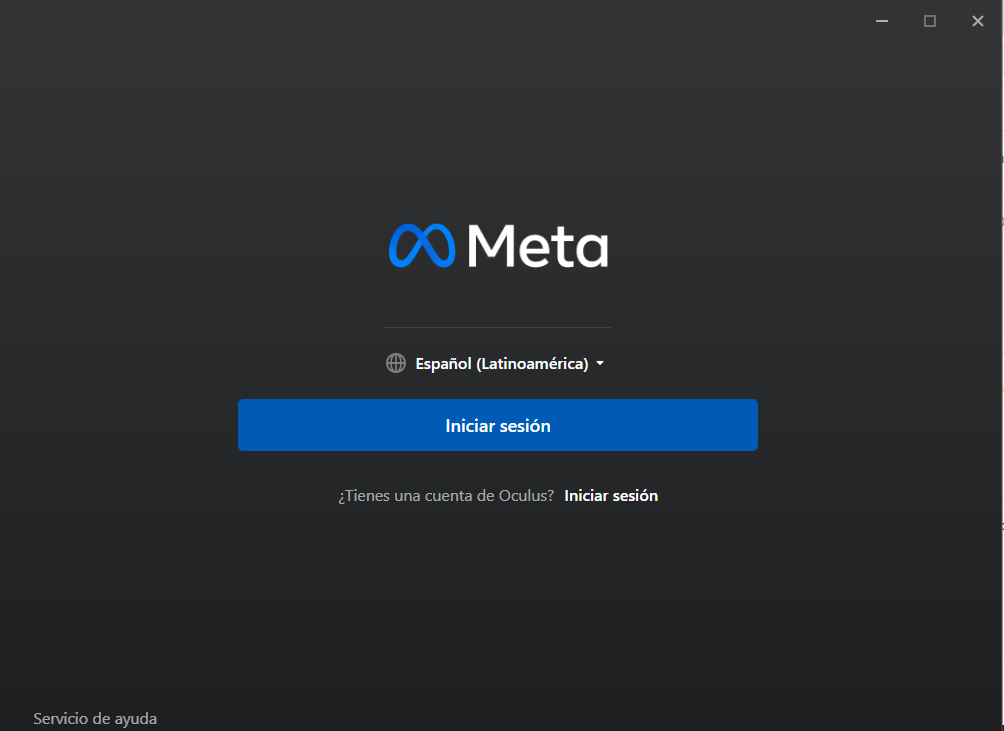Minimize the Meta login window
This screenshot has width=1004, height=731.
(882, 21)
